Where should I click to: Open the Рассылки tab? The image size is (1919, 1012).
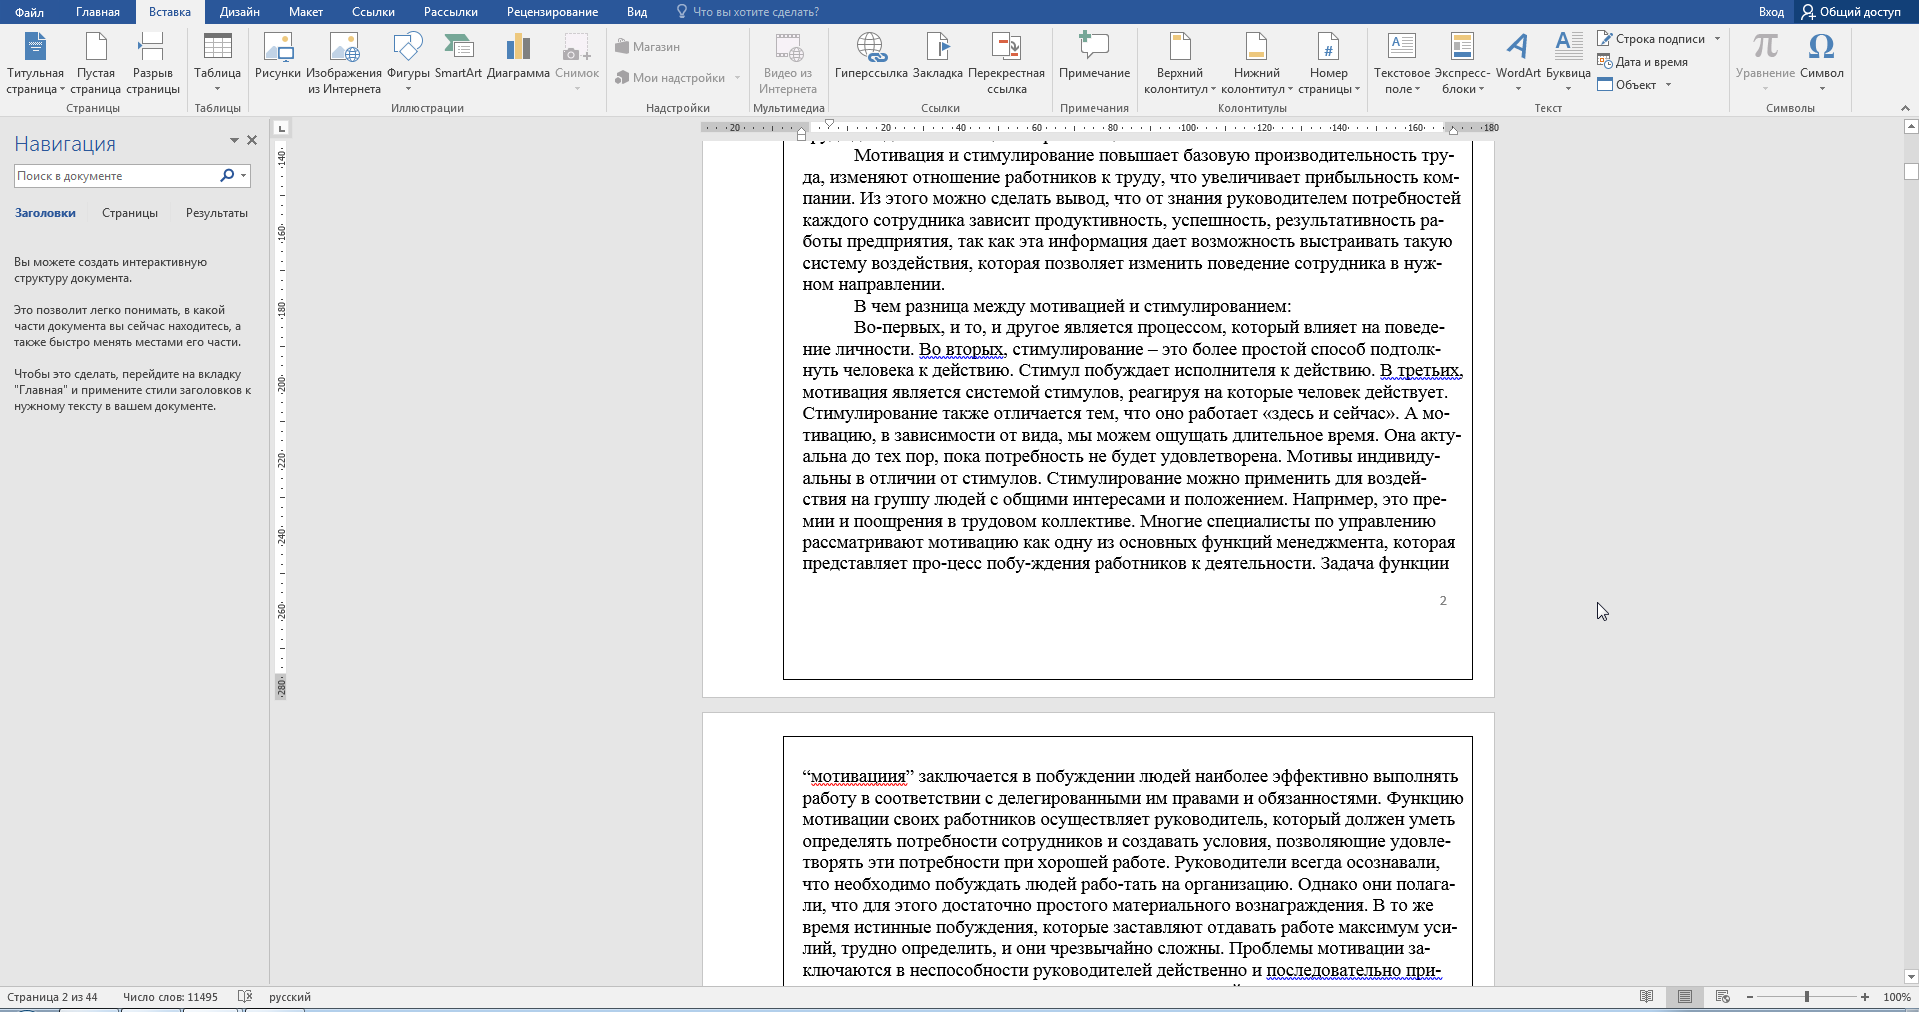click(x=450, y=12)
